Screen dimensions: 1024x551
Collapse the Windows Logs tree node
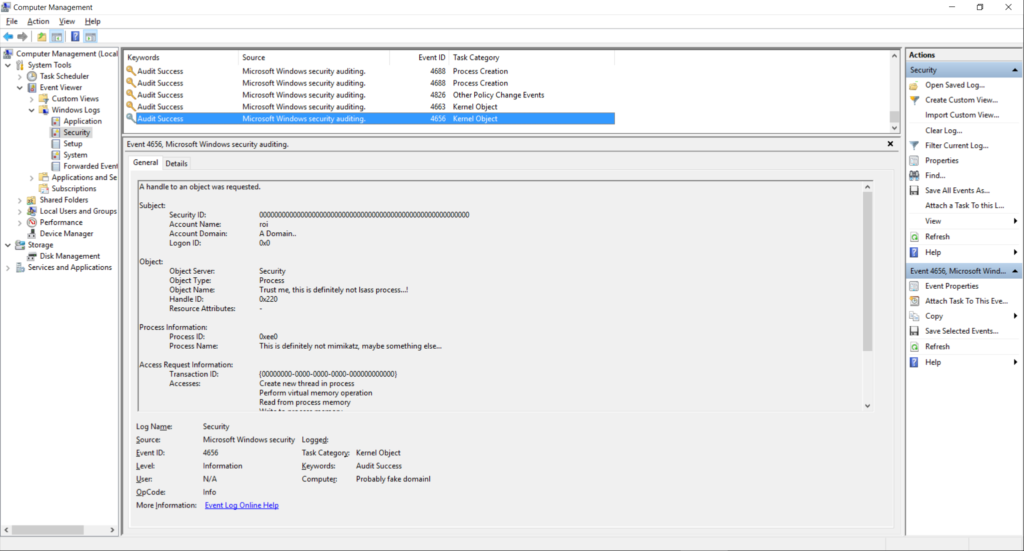click(31, 110)
